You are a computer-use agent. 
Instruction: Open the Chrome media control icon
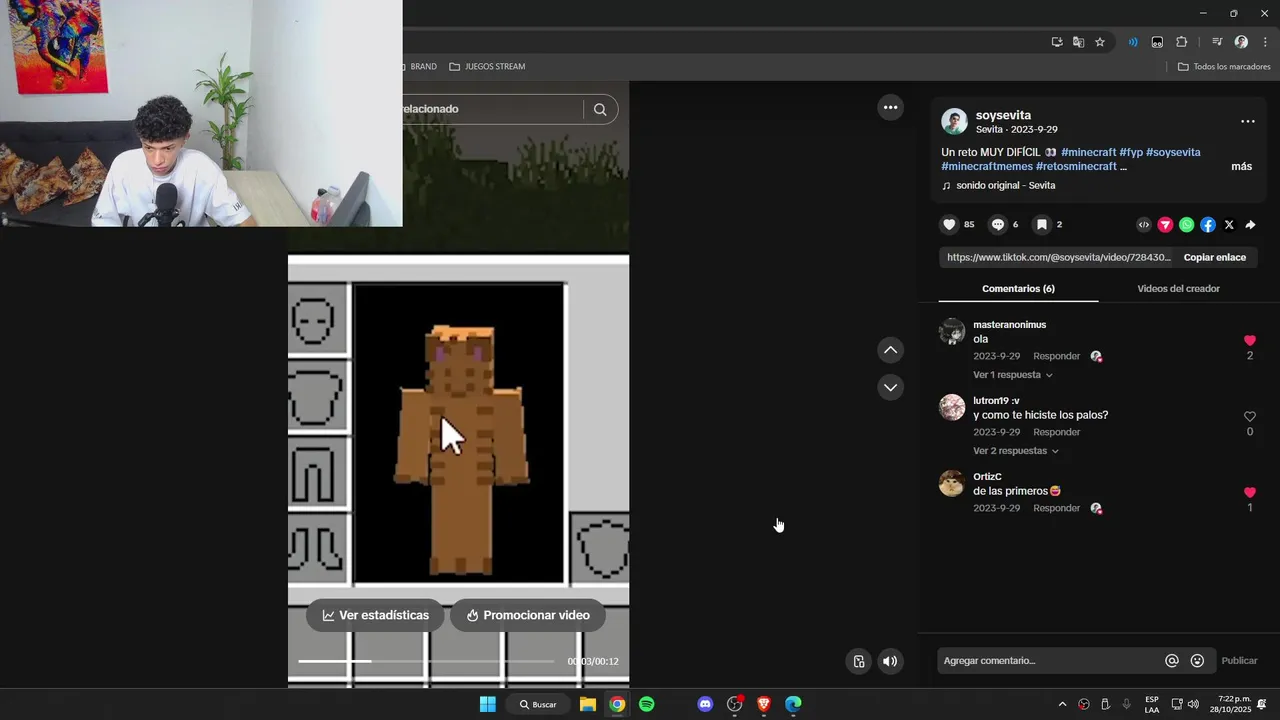click(x=1217, y=42)
